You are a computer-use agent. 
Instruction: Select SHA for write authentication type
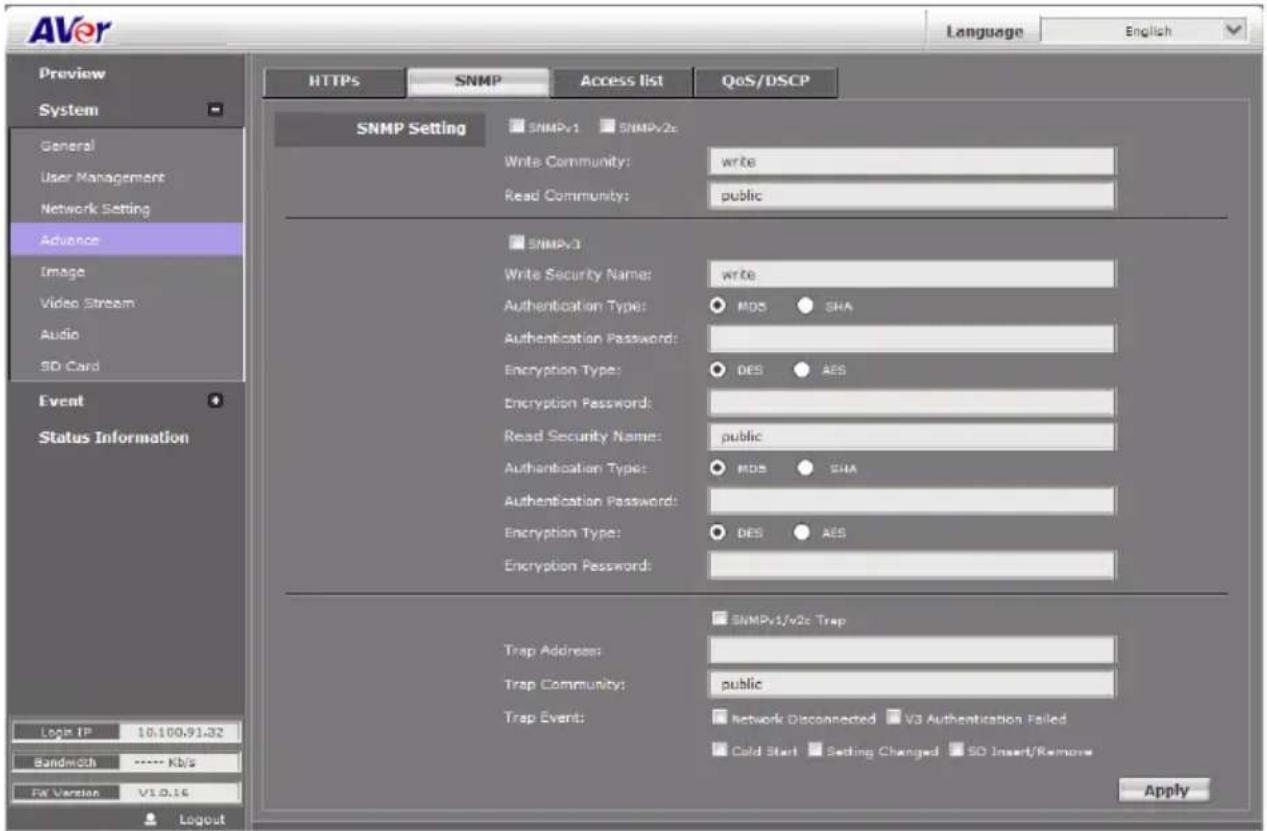pyautogui.click(x=806, y=306)
